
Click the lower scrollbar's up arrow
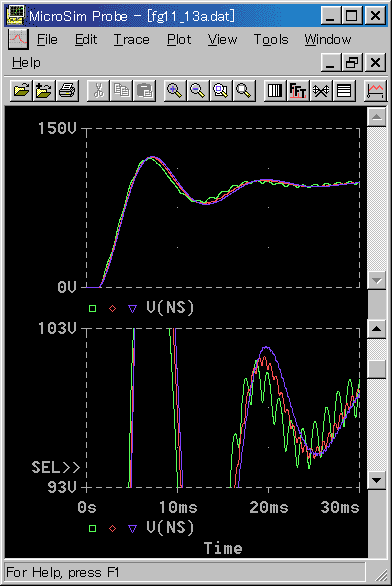click(x=377, y=329)
